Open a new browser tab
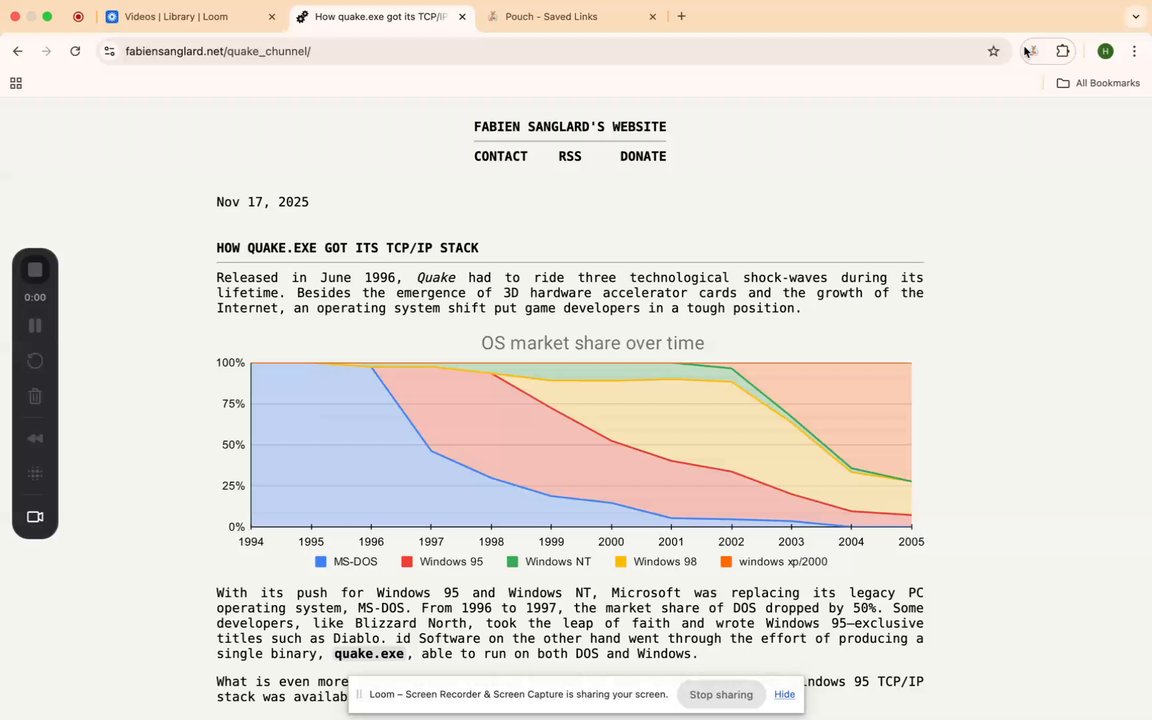Viewport: 1152px width, 720px height. 681,16
